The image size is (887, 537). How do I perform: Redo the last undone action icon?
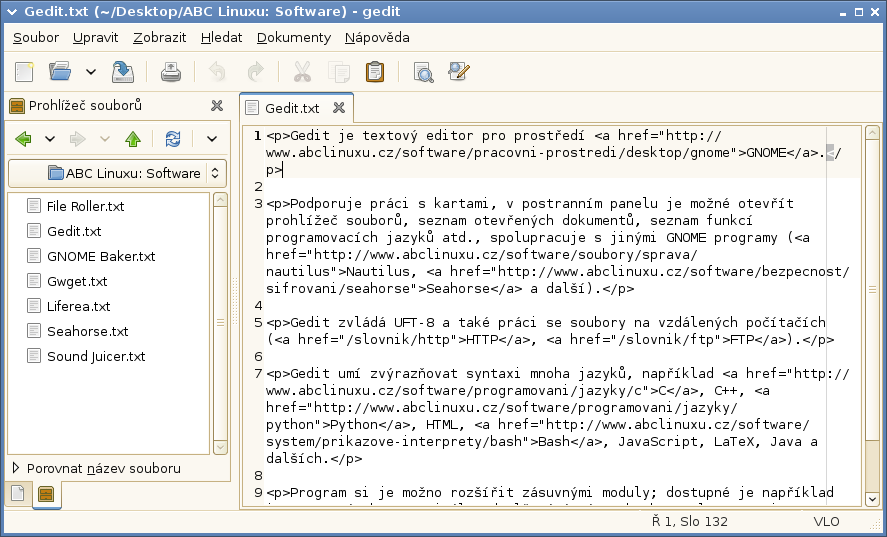256,72
